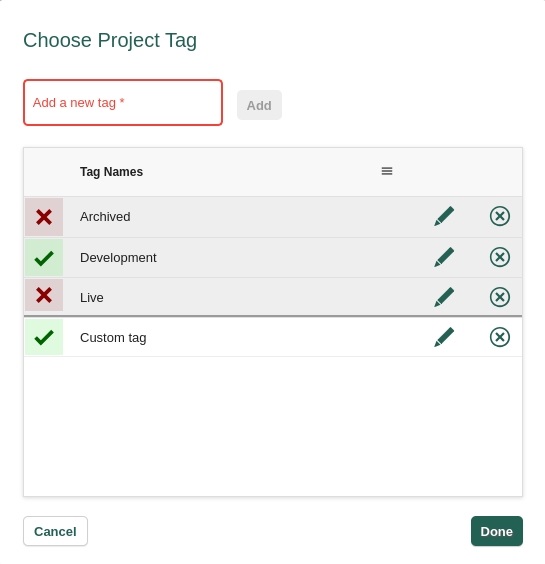This screenshot has height=564, width=545.
Task: Deselect the Custom tag checkmark
Action: click(44, 337)
